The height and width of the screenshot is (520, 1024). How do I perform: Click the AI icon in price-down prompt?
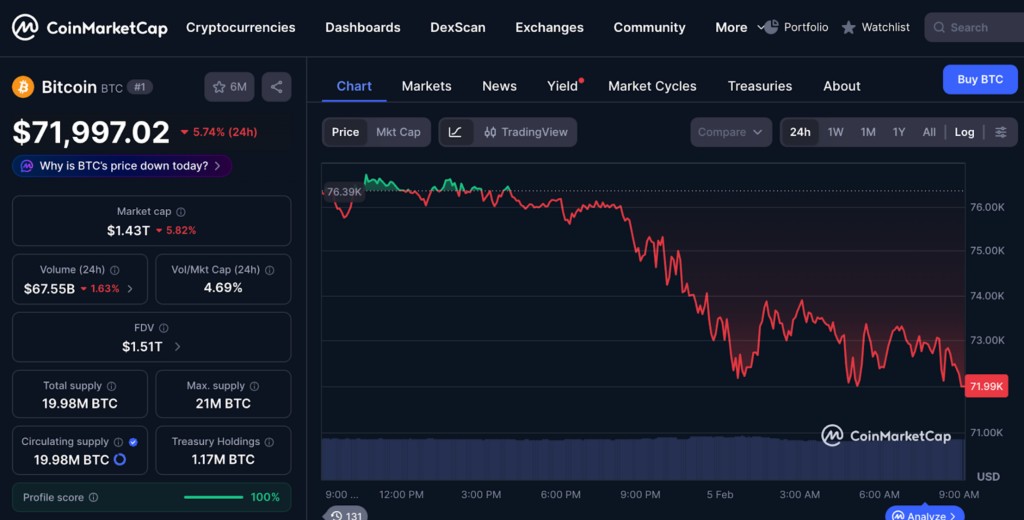click(x=27, y=166)
